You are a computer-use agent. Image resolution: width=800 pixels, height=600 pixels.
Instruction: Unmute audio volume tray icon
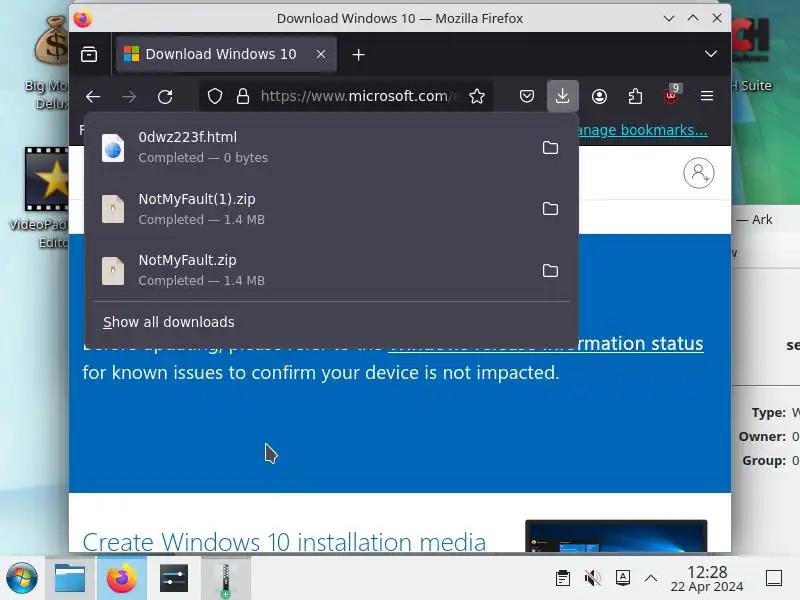pos(592,578)
